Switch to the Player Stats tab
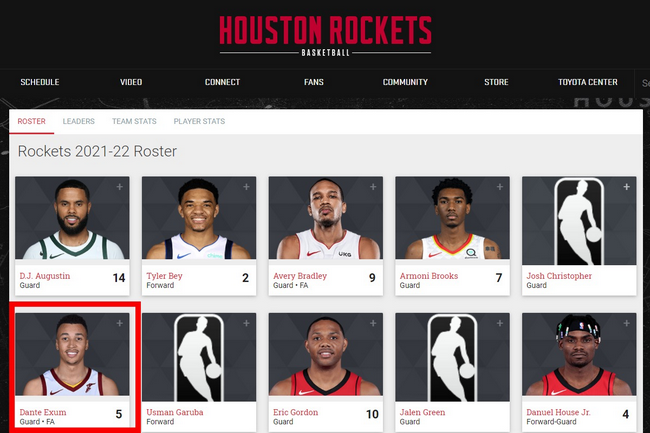This screenshot has width=650, height=433. pos(199,121)
